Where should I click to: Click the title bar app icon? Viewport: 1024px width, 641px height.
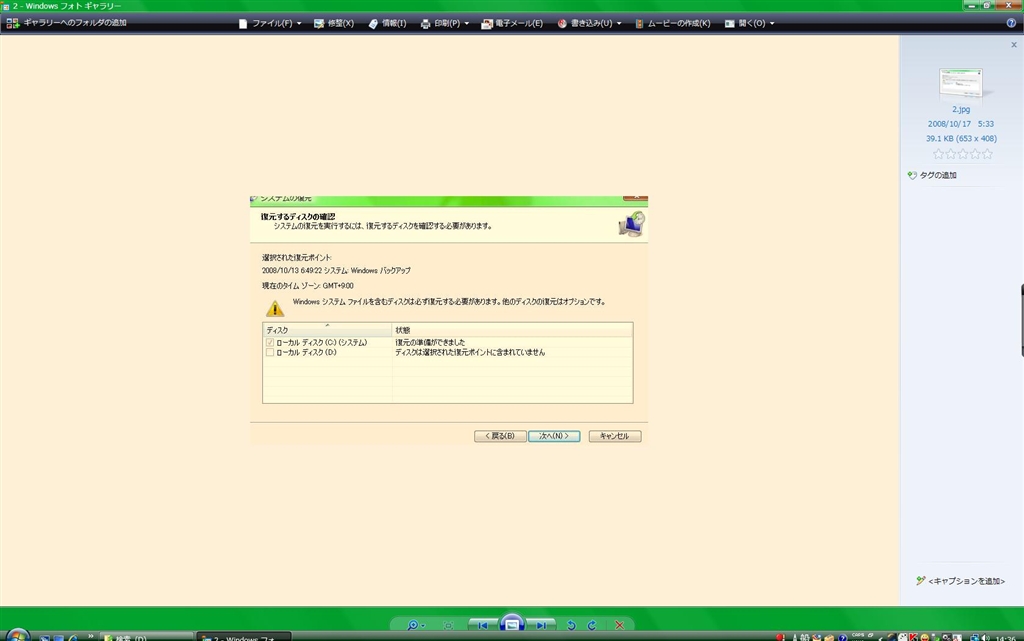point(5,6)
